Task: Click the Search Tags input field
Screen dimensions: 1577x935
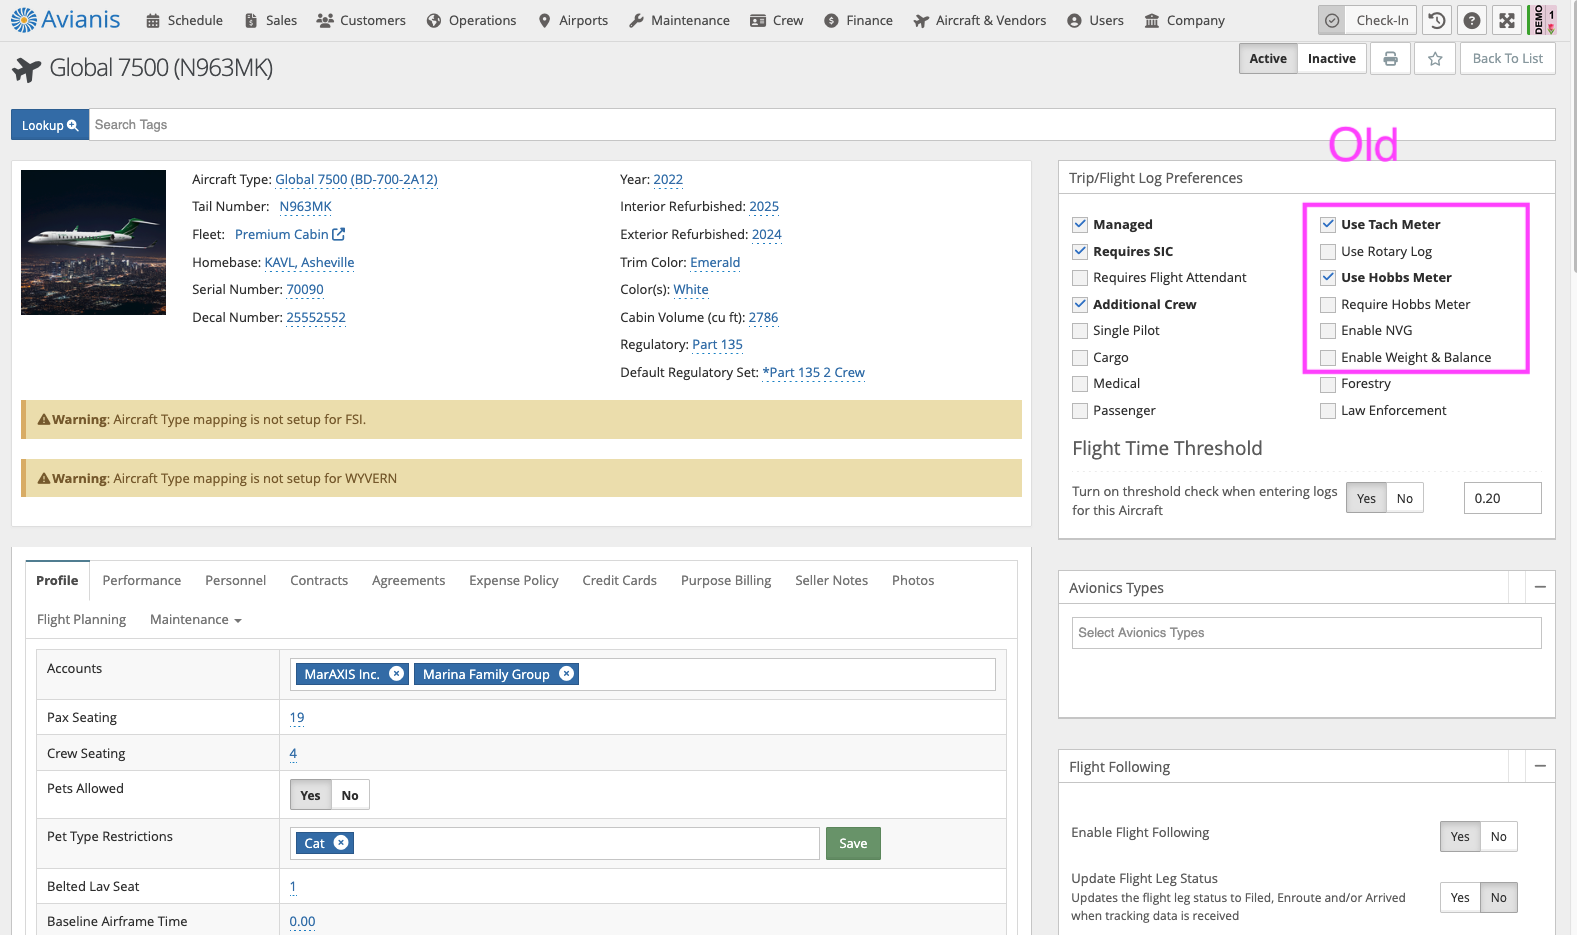Action: point(822,125)
